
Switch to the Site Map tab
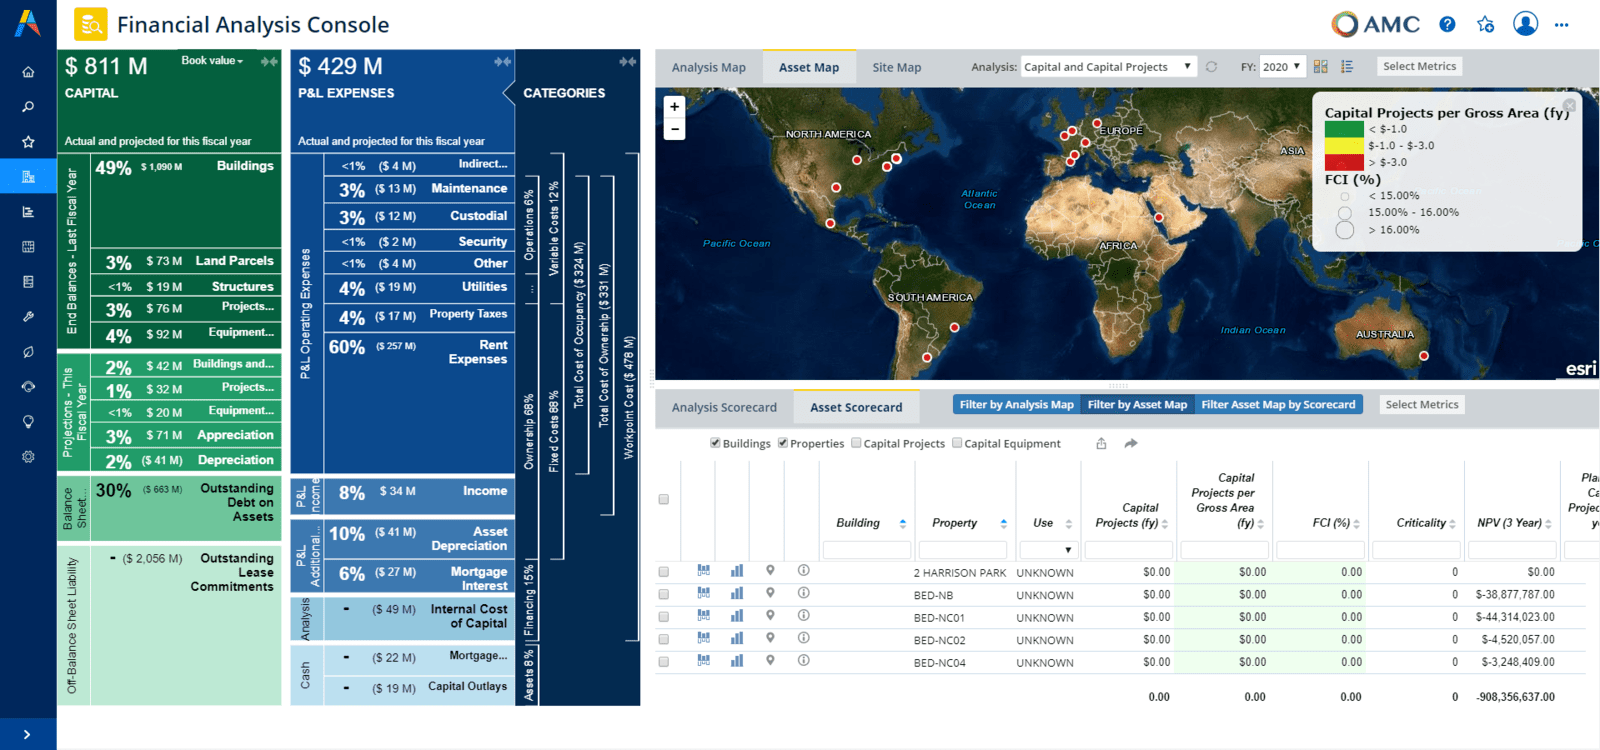896,67
